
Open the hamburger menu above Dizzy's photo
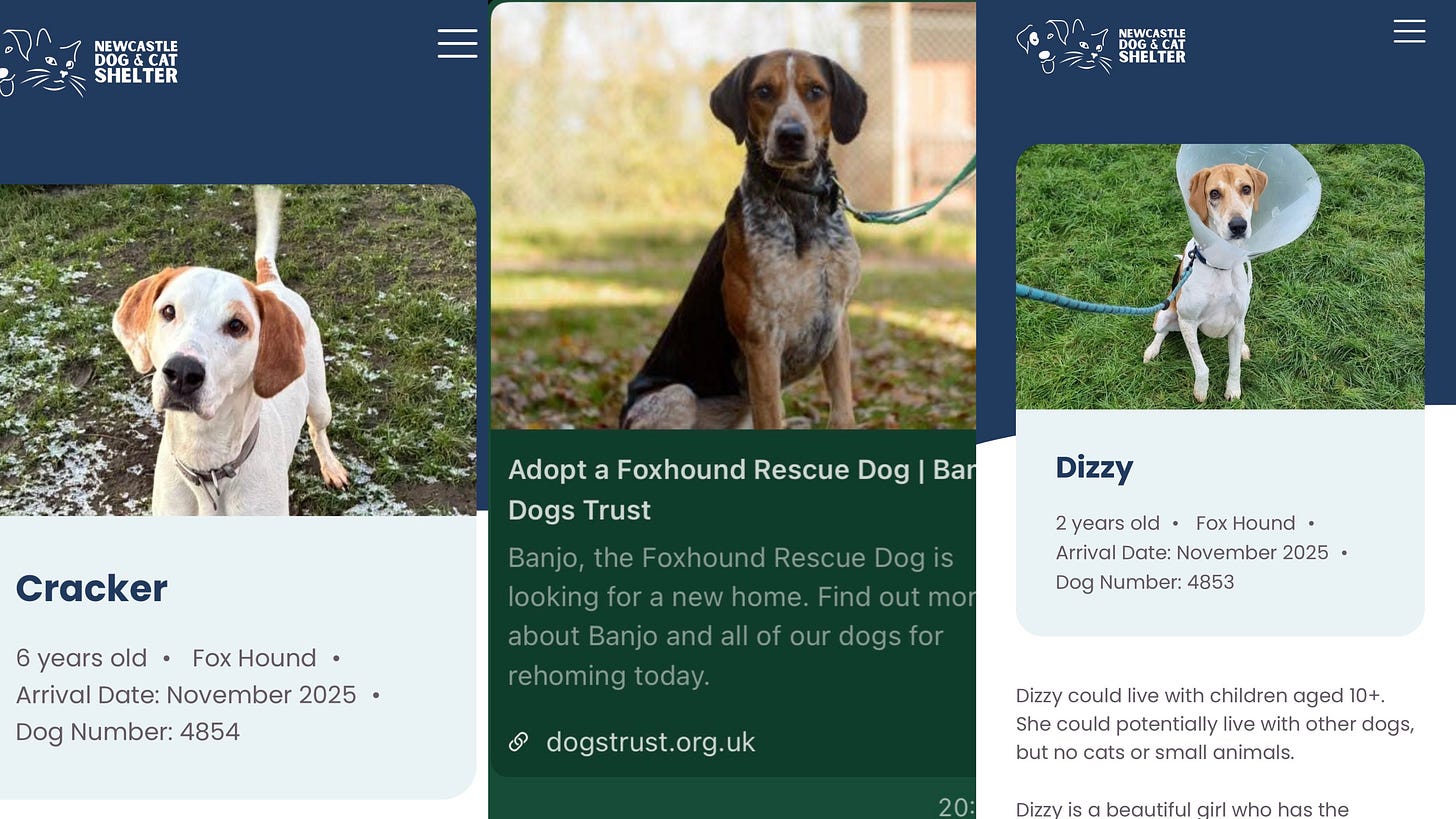point(1409,32)
